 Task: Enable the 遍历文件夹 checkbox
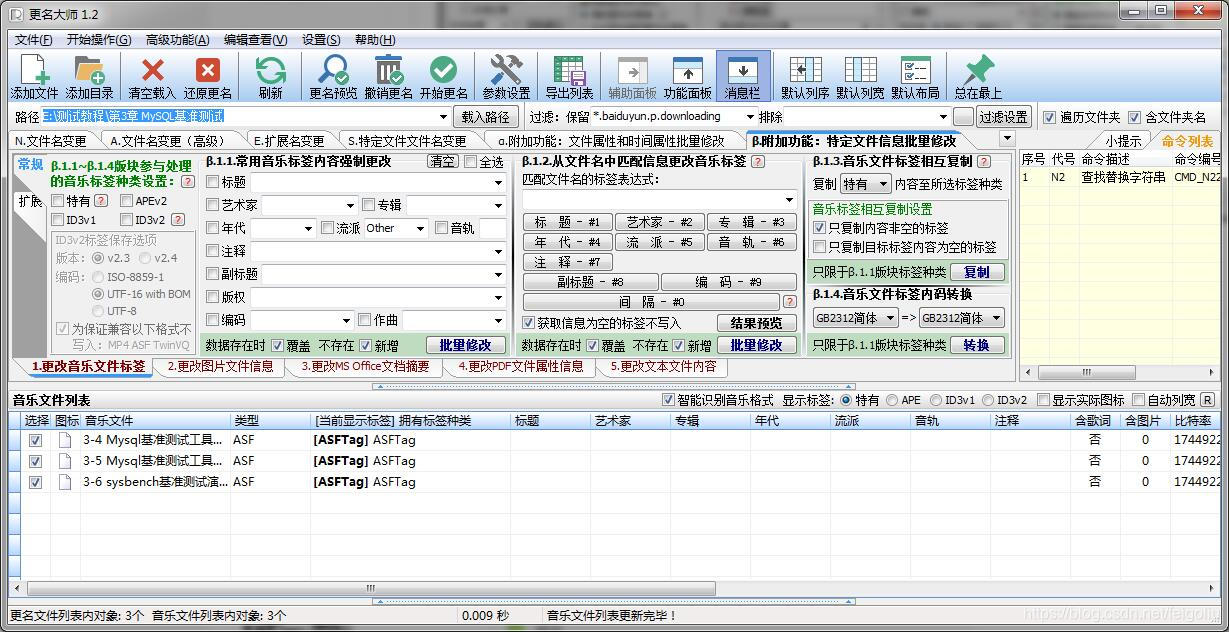(x=1049, y=117)
